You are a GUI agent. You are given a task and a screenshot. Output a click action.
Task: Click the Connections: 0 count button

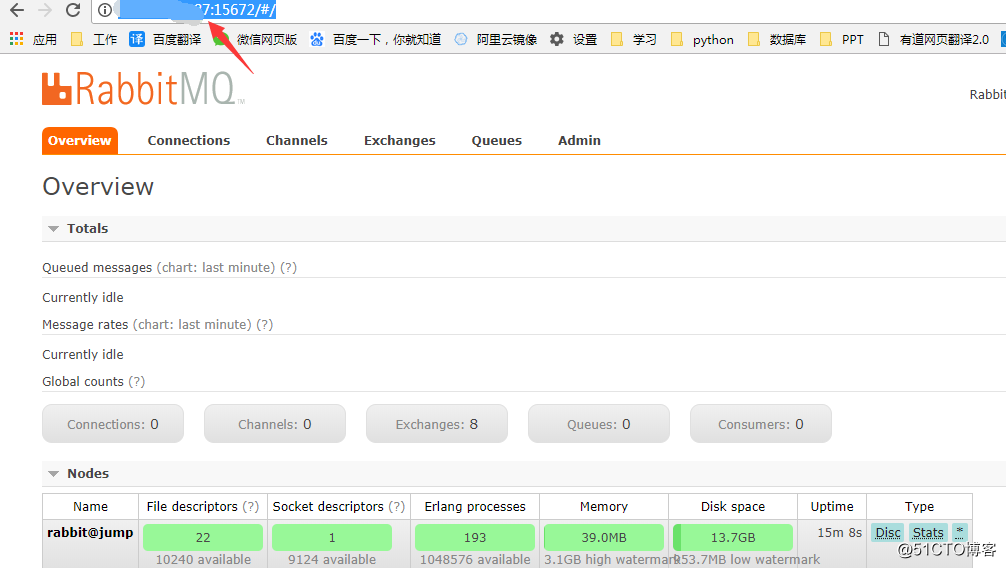(x=113, y=424)
